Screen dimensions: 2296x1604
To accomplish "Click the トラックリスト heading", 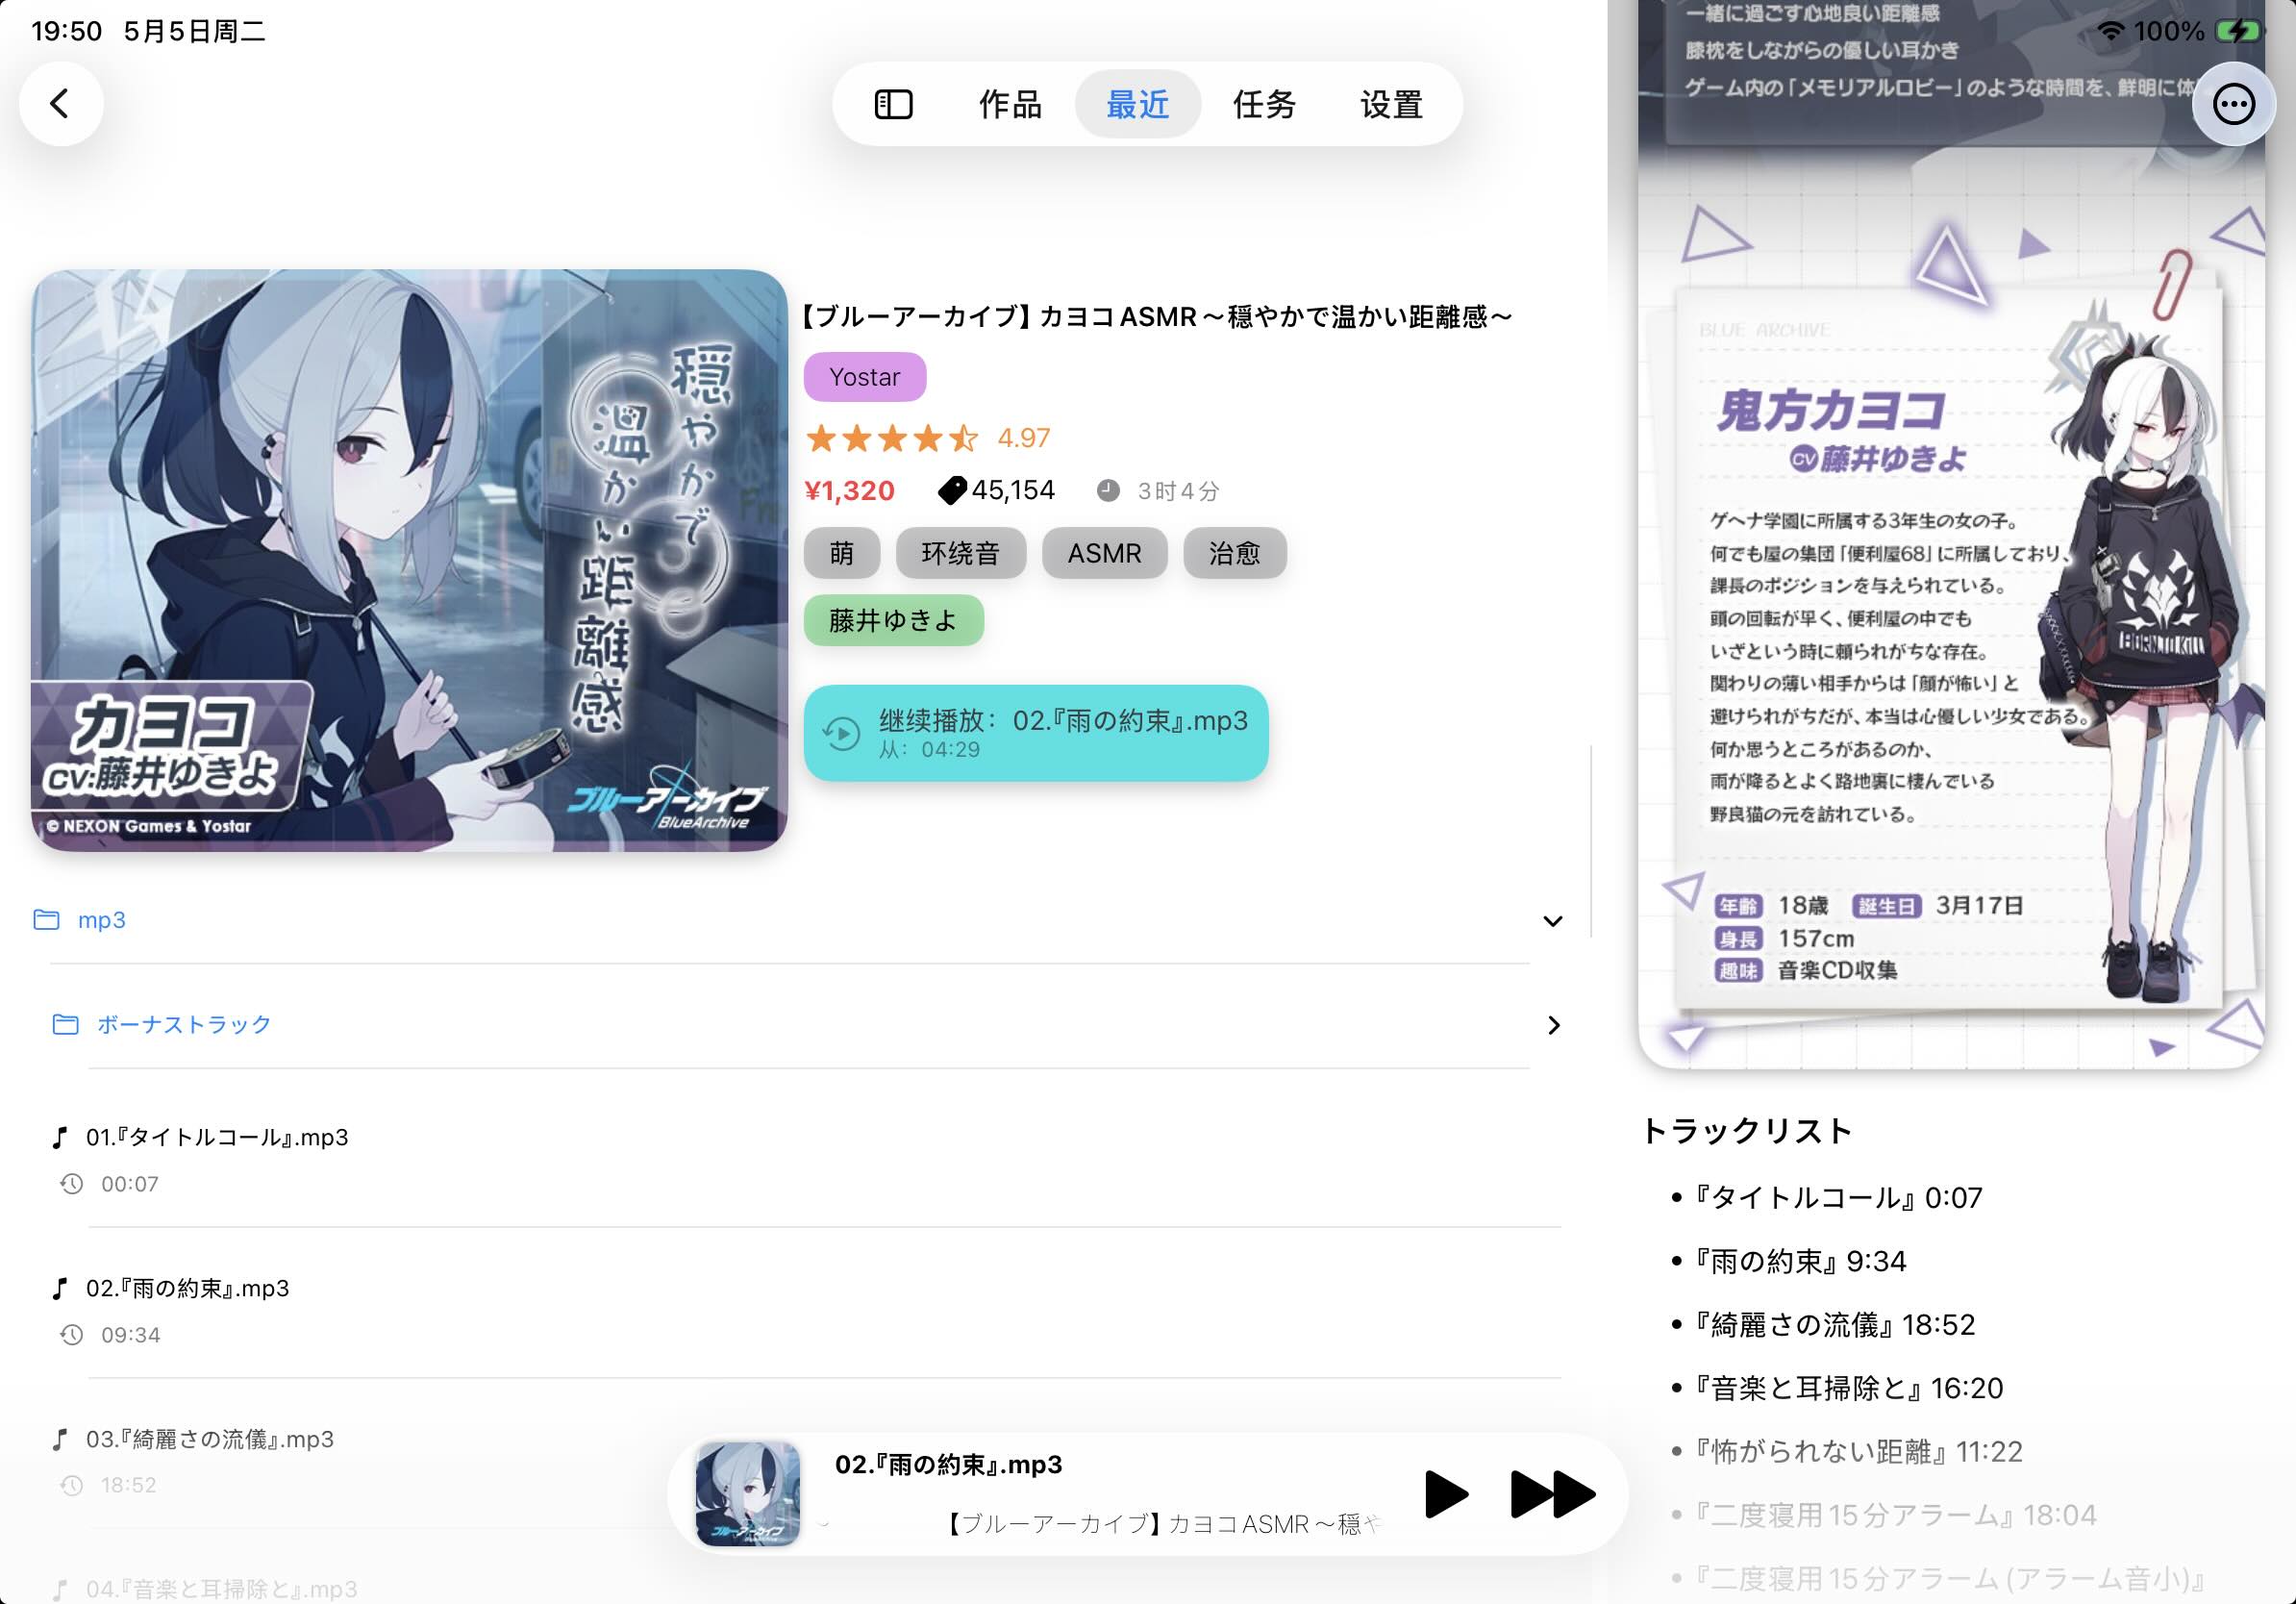I will (1746, 1131).
